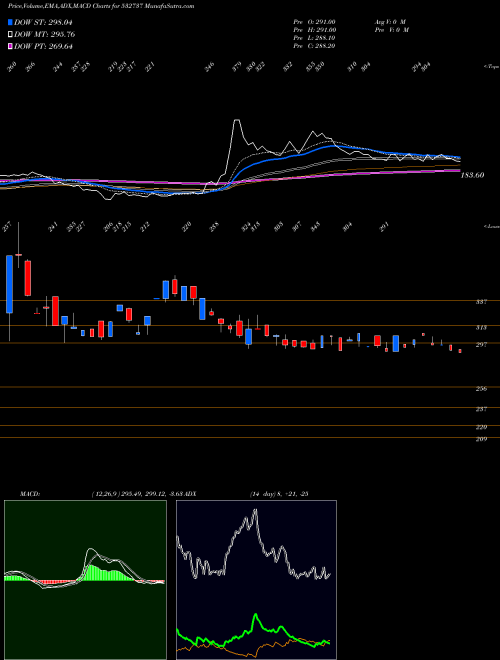
Task: Click the magenta DOW PT legend swatch
Action: (x=10, y=46)
